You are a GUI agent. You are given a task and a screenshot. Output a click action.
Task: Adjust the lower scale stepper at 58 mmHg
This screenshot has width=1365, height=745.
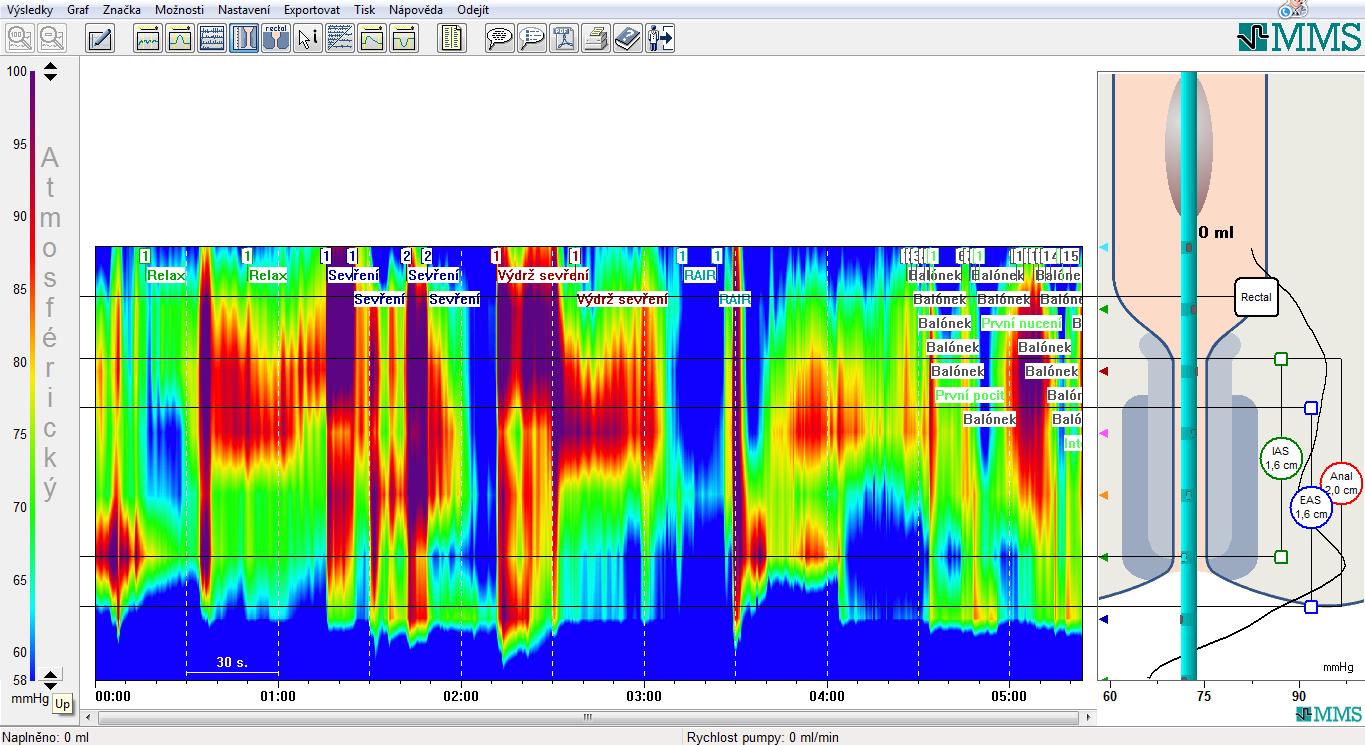[x=50, y=681]
